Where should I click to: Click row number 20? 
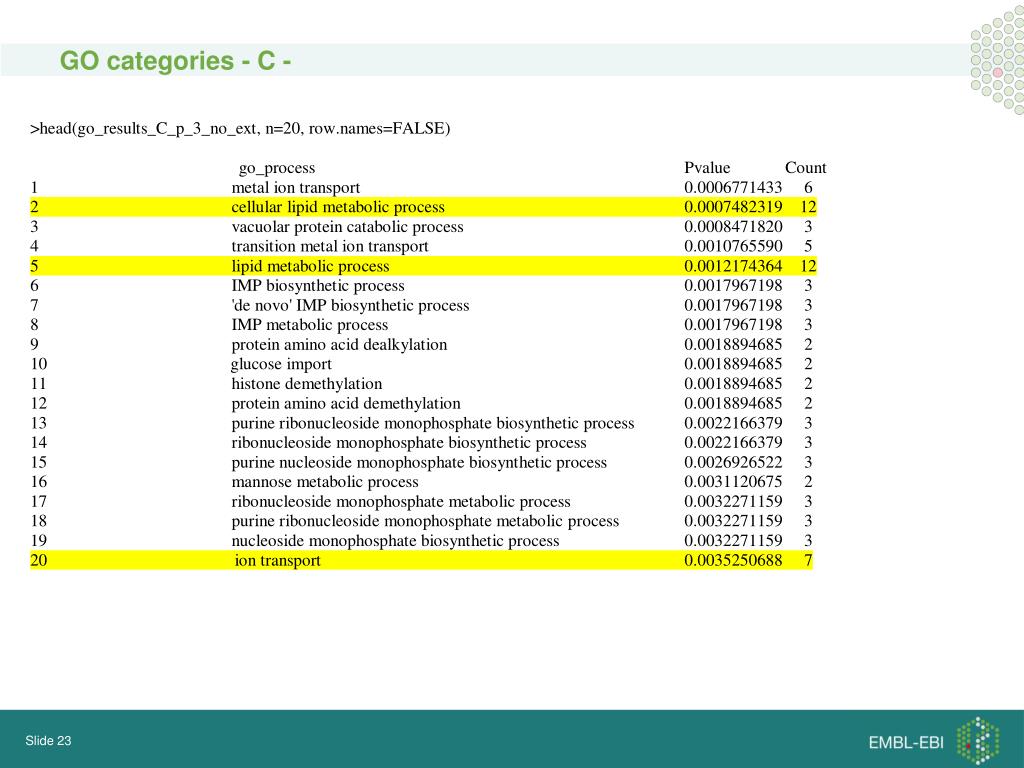click(39, 560)
